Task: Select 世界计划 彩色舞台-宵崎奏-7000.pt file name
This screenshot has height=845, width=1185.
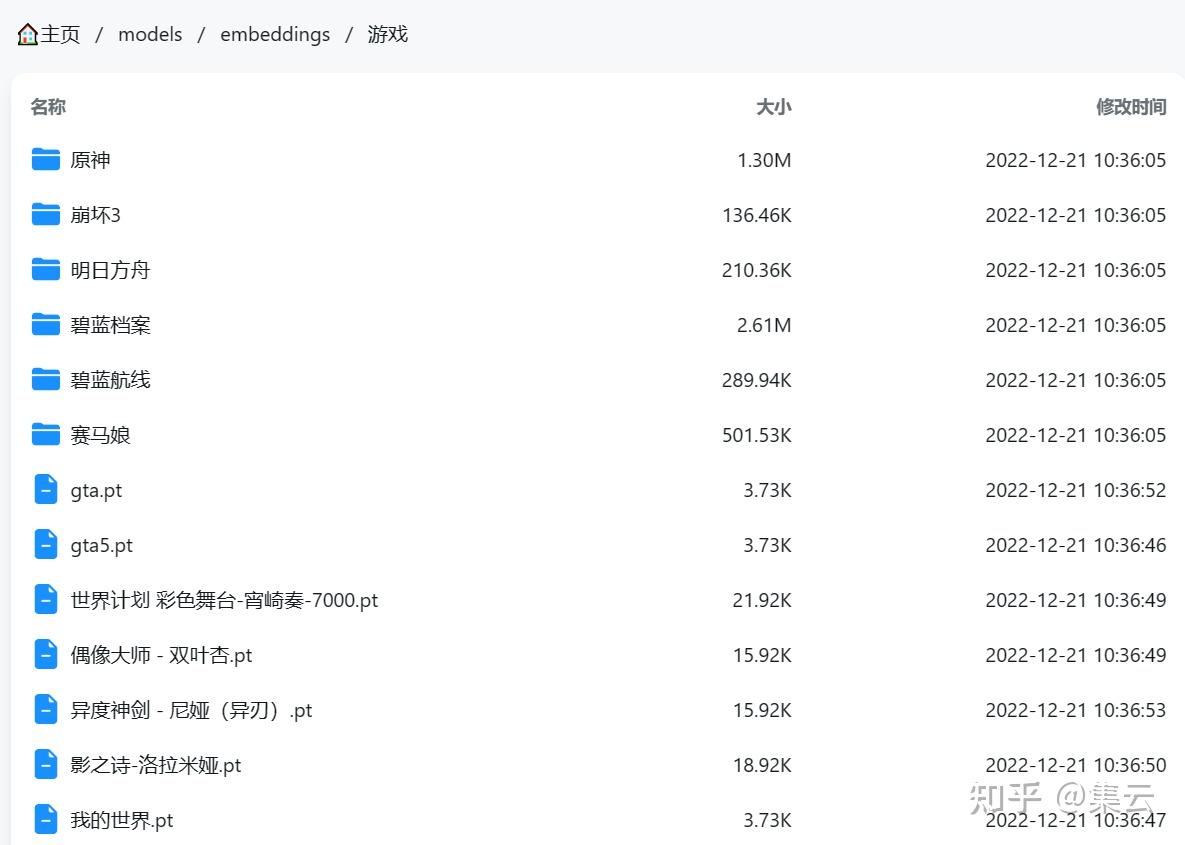Action: click(x=224, y=600)
